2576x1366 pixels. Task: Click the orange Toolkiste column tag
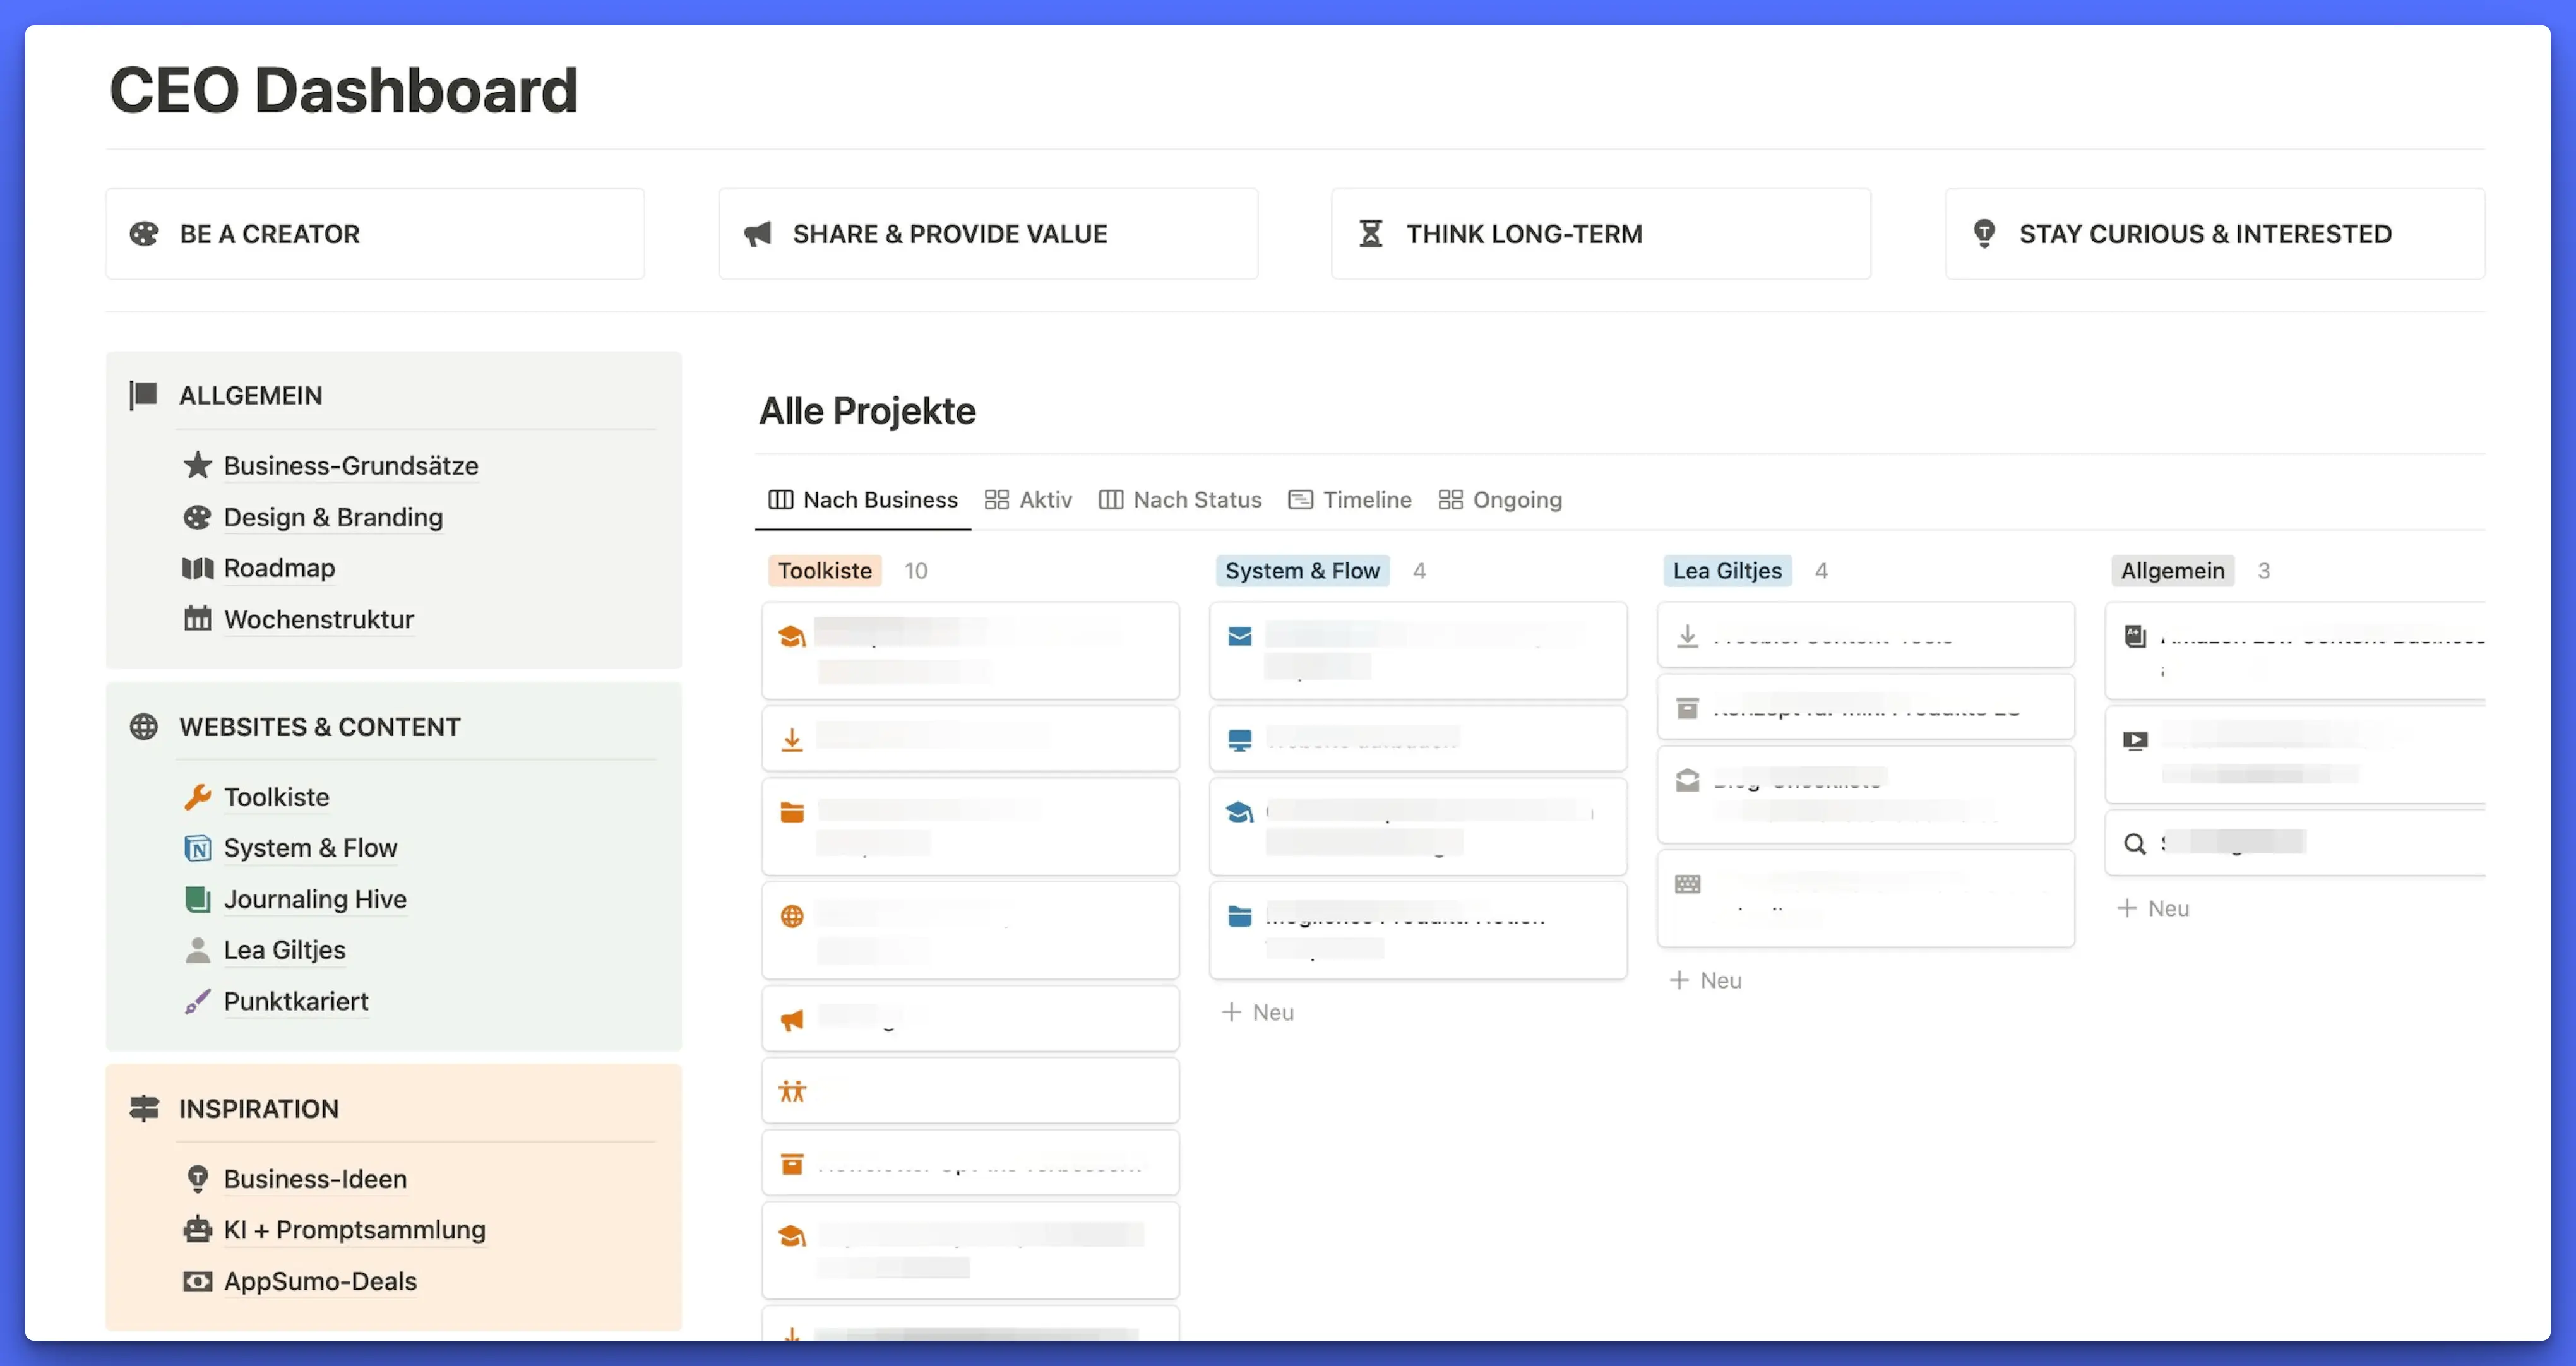[824, 571]
